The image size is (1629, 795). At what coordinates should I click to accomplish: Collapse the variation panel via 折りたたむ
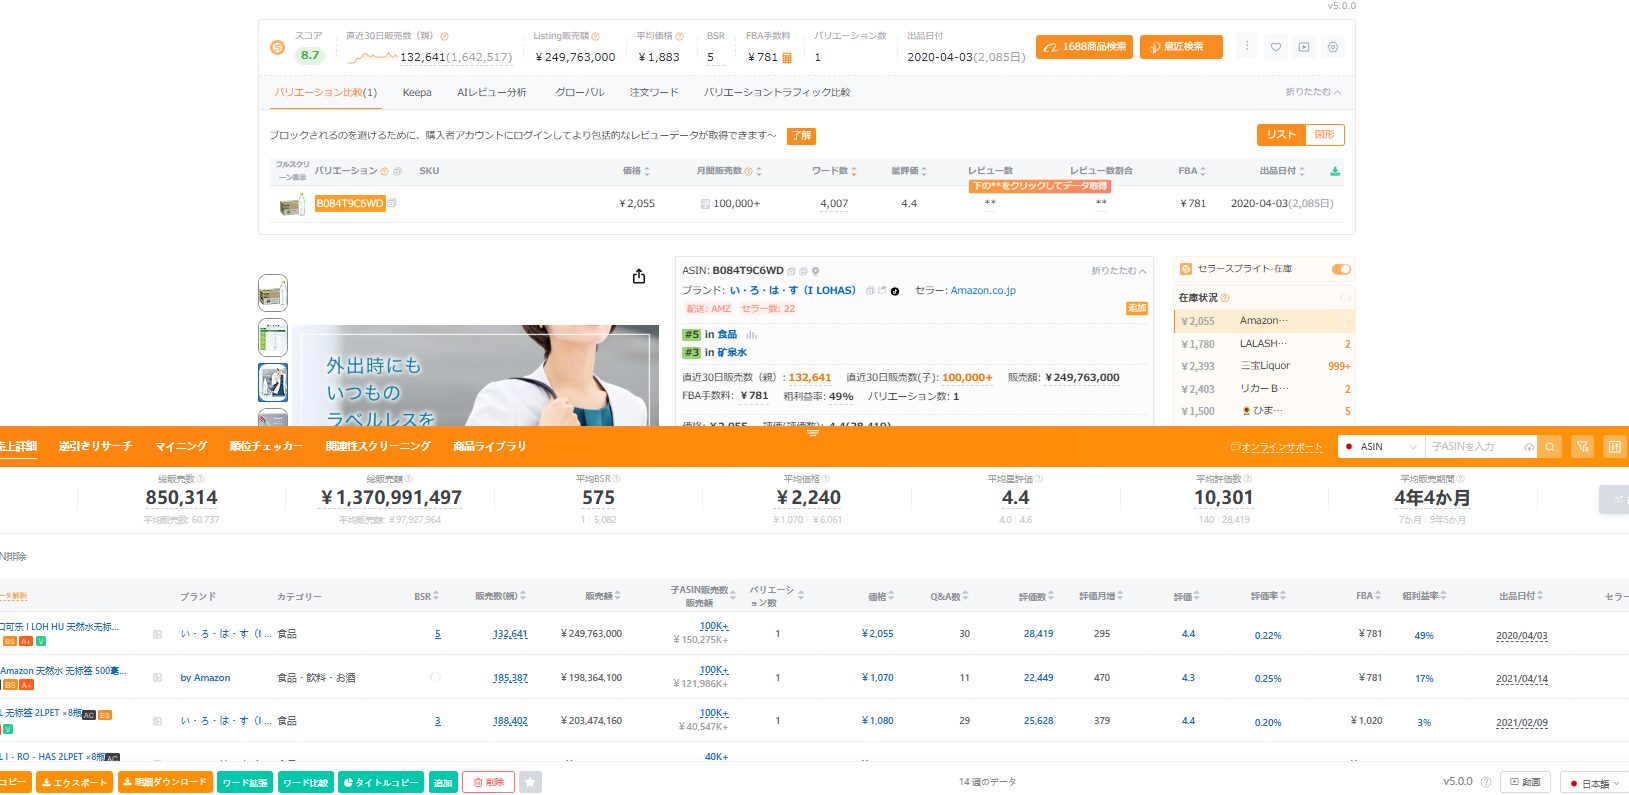[1313, 92]
